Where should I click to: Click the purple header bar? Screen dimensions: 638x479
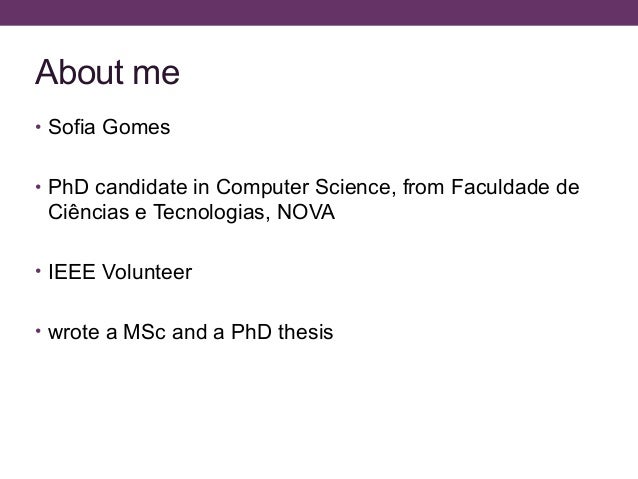[319, 13]
